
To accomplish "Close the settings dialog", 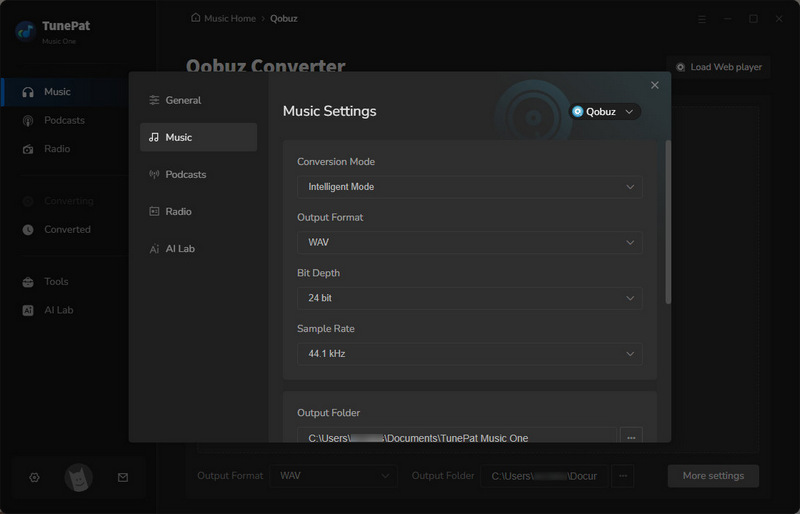I will [x=655, y=86].
